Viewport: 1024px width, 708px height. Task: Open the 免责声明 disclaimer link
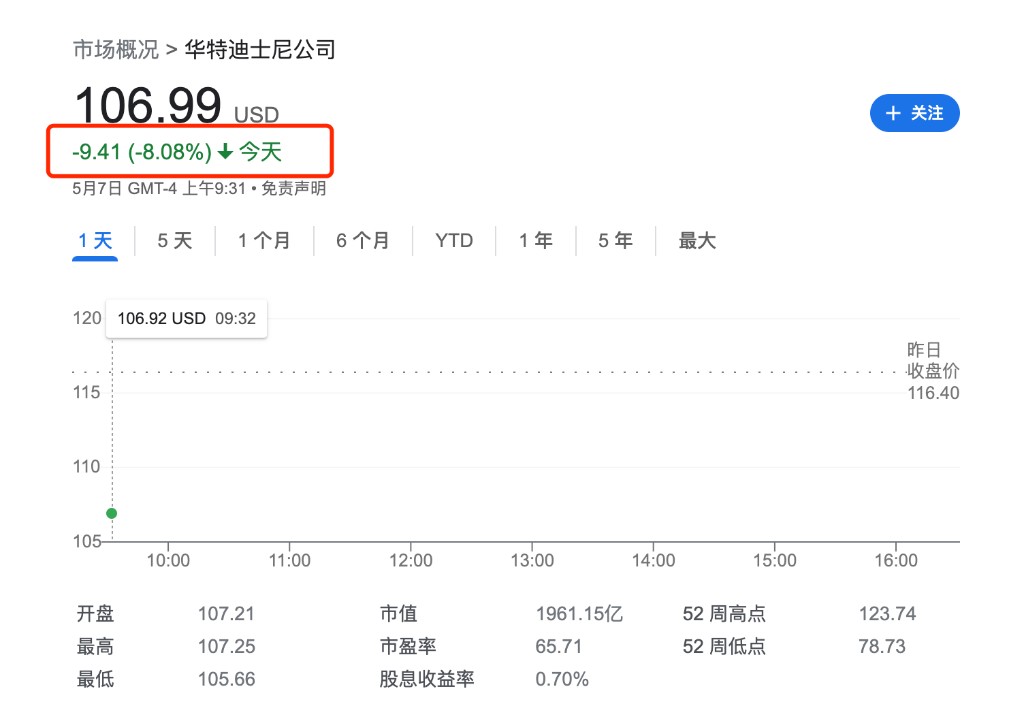click(x=294, y=189)
